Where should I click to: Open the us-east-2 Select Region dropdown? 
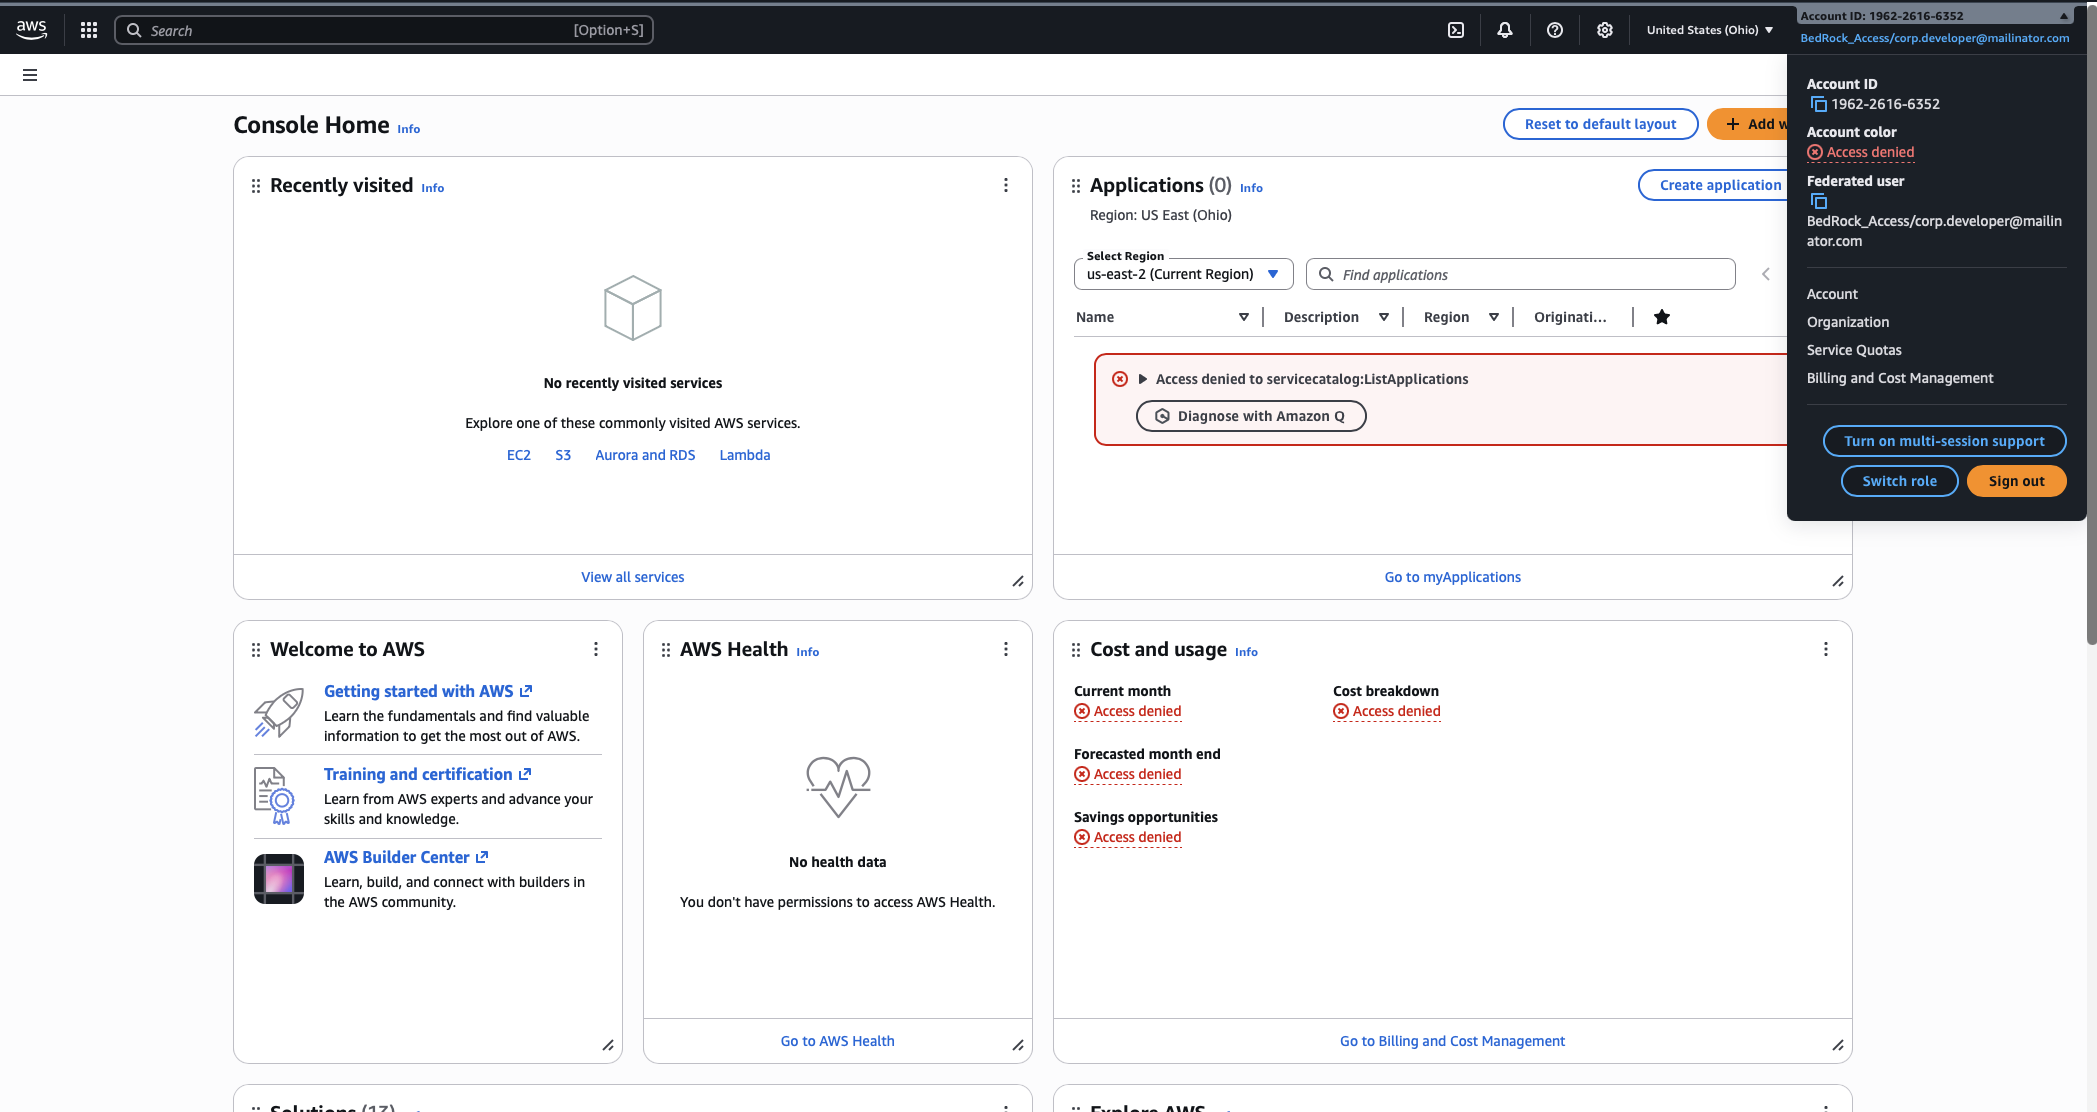click(1183, 274)
